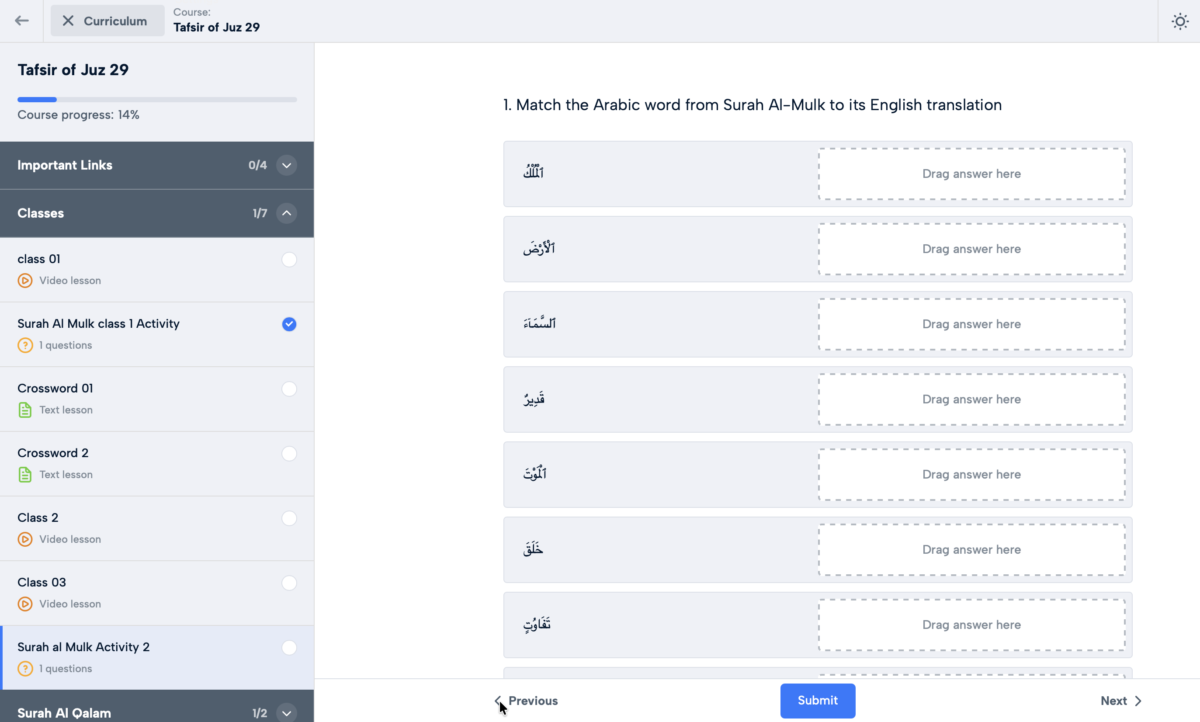The image size is (1200, 722).
Task: Click the question mark icon under Surah al Mulk Activity 2
Action: point(25,669)
